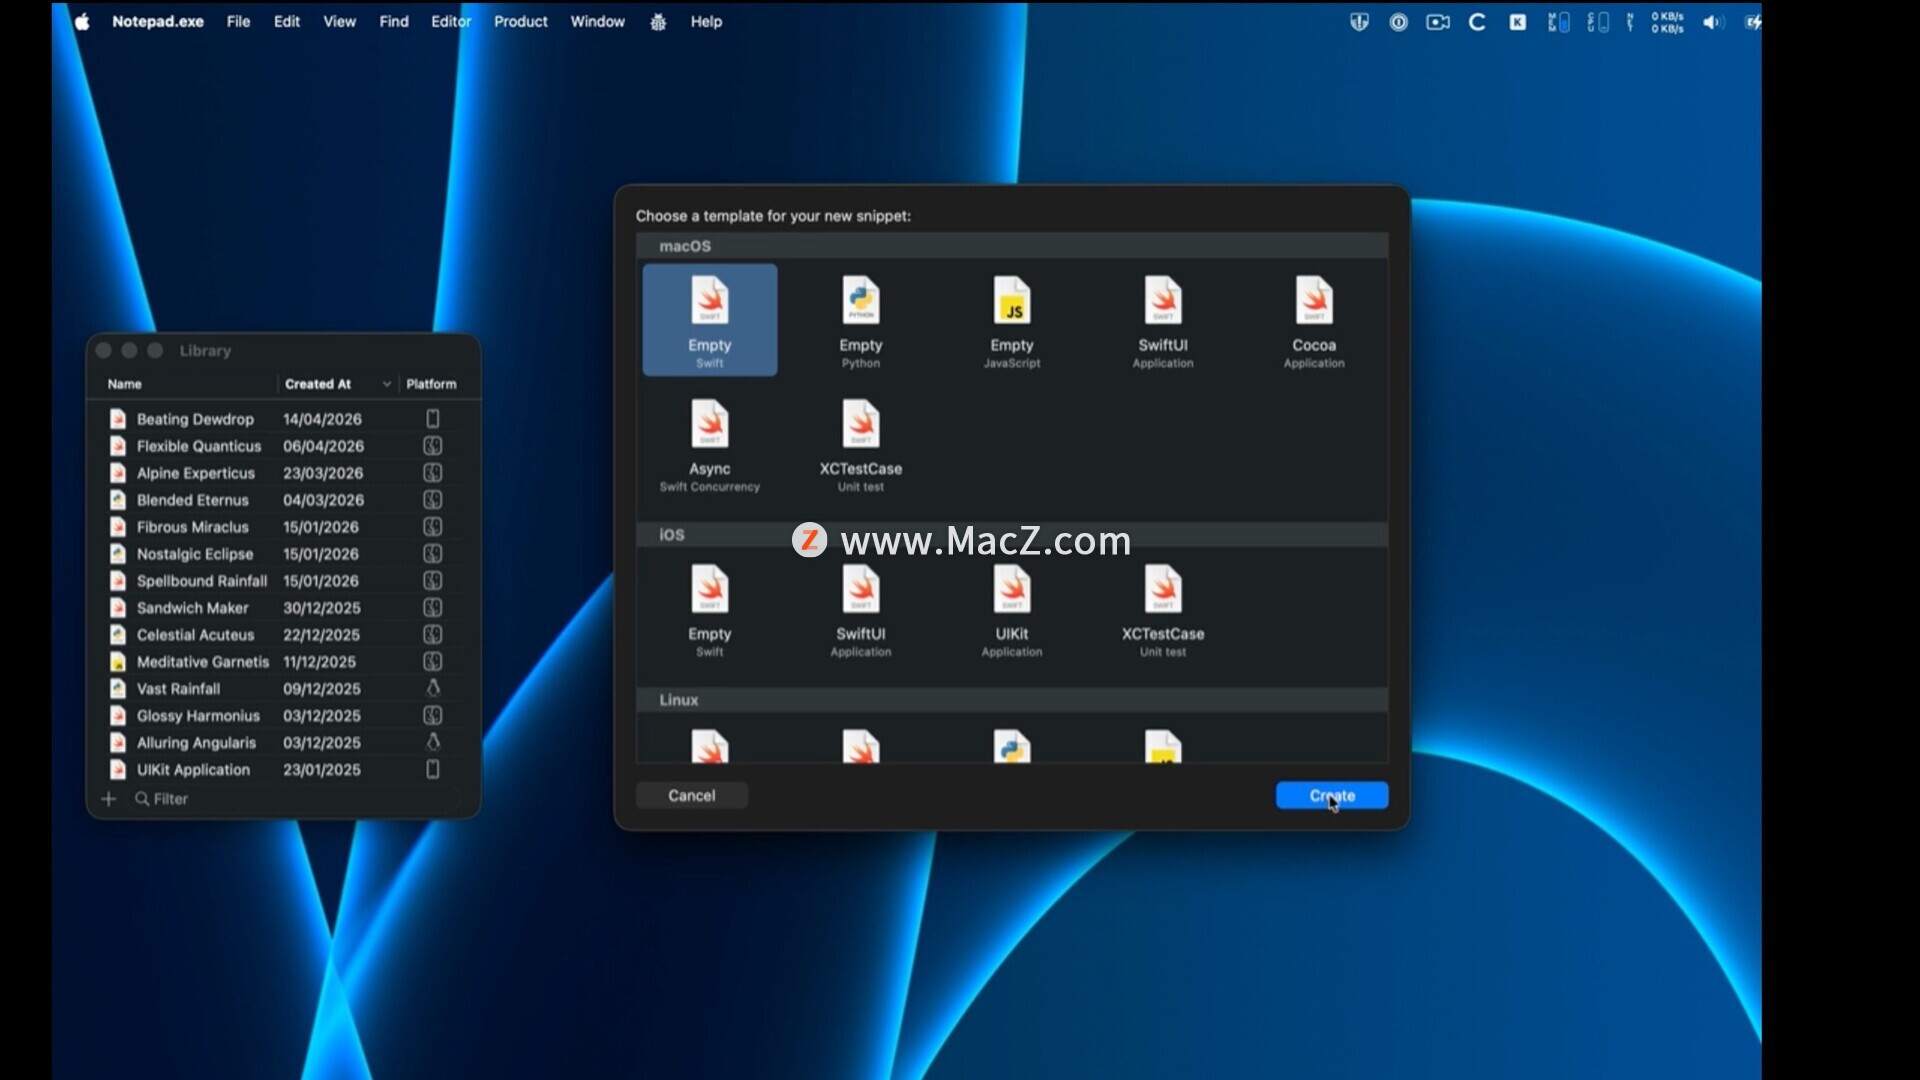Click the 22/12/2025 date cell
1920x1080 pixels.
pos(322,635)
